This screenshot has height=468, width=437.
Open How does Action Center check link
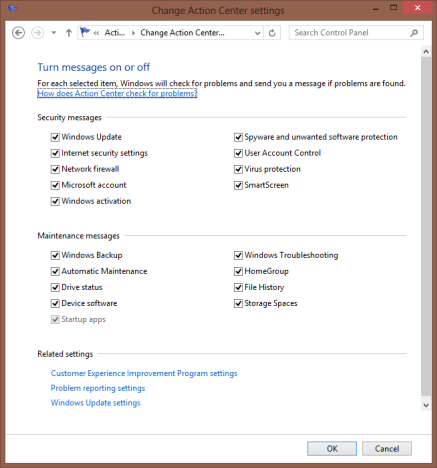117,94
